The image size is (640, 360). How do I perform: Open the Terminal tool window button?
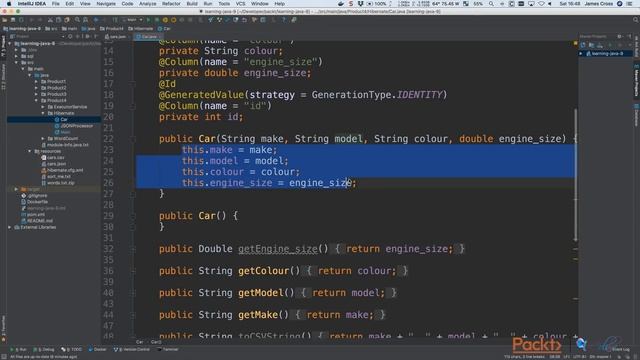tap(168, 349)
